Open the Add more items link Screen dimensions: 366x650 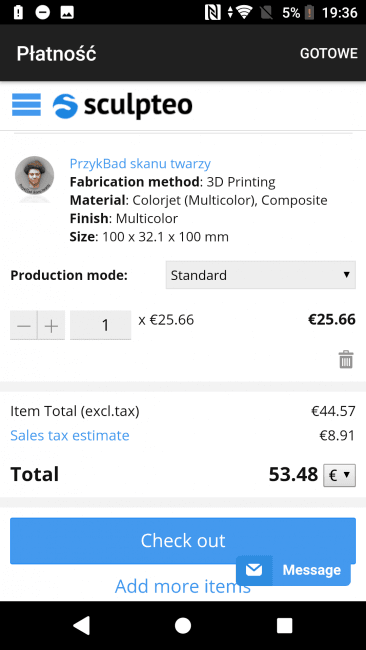[182, 586]
